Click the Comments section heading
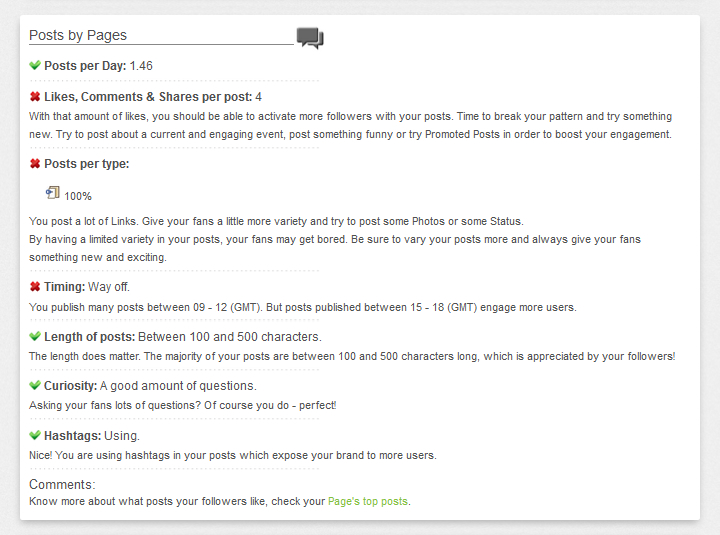 [62, 485]
